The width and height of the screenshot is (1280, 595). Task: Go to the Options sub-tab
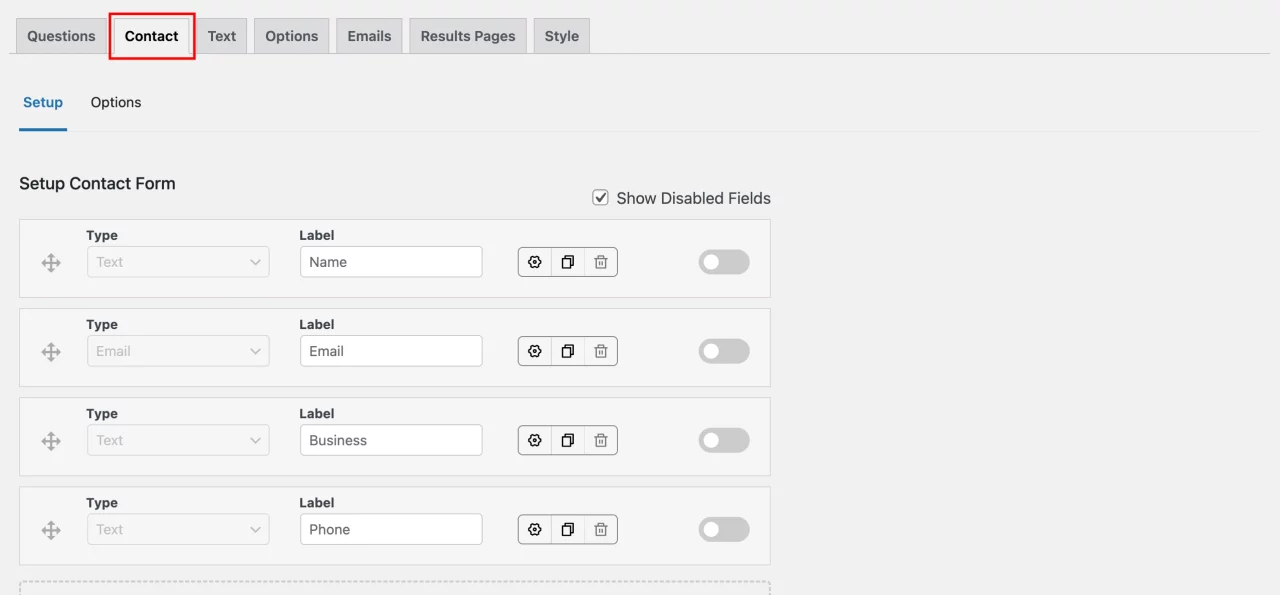pos(115,102)
